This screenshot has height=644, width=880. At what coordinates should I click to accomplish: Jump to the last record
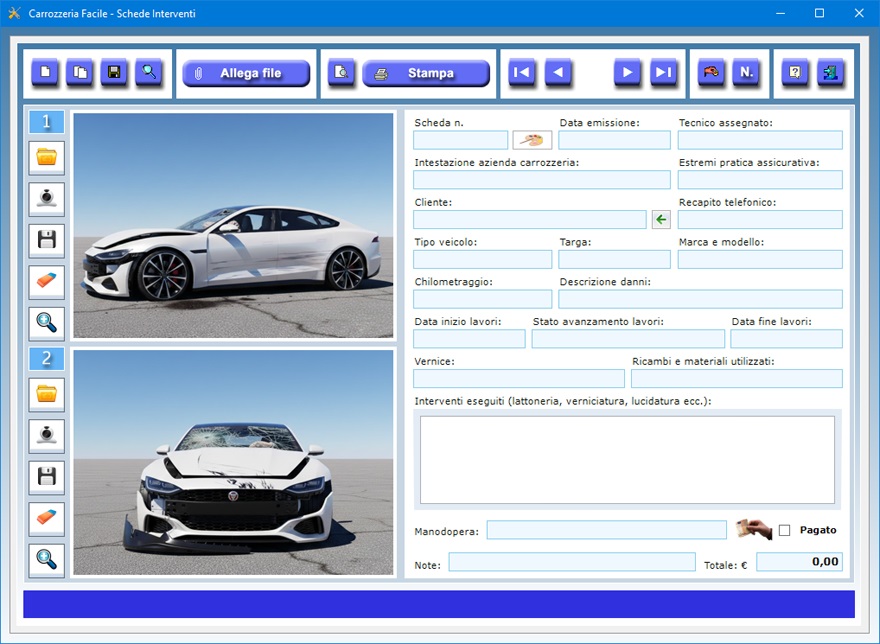pyautogui.click(x=664, y=73)
